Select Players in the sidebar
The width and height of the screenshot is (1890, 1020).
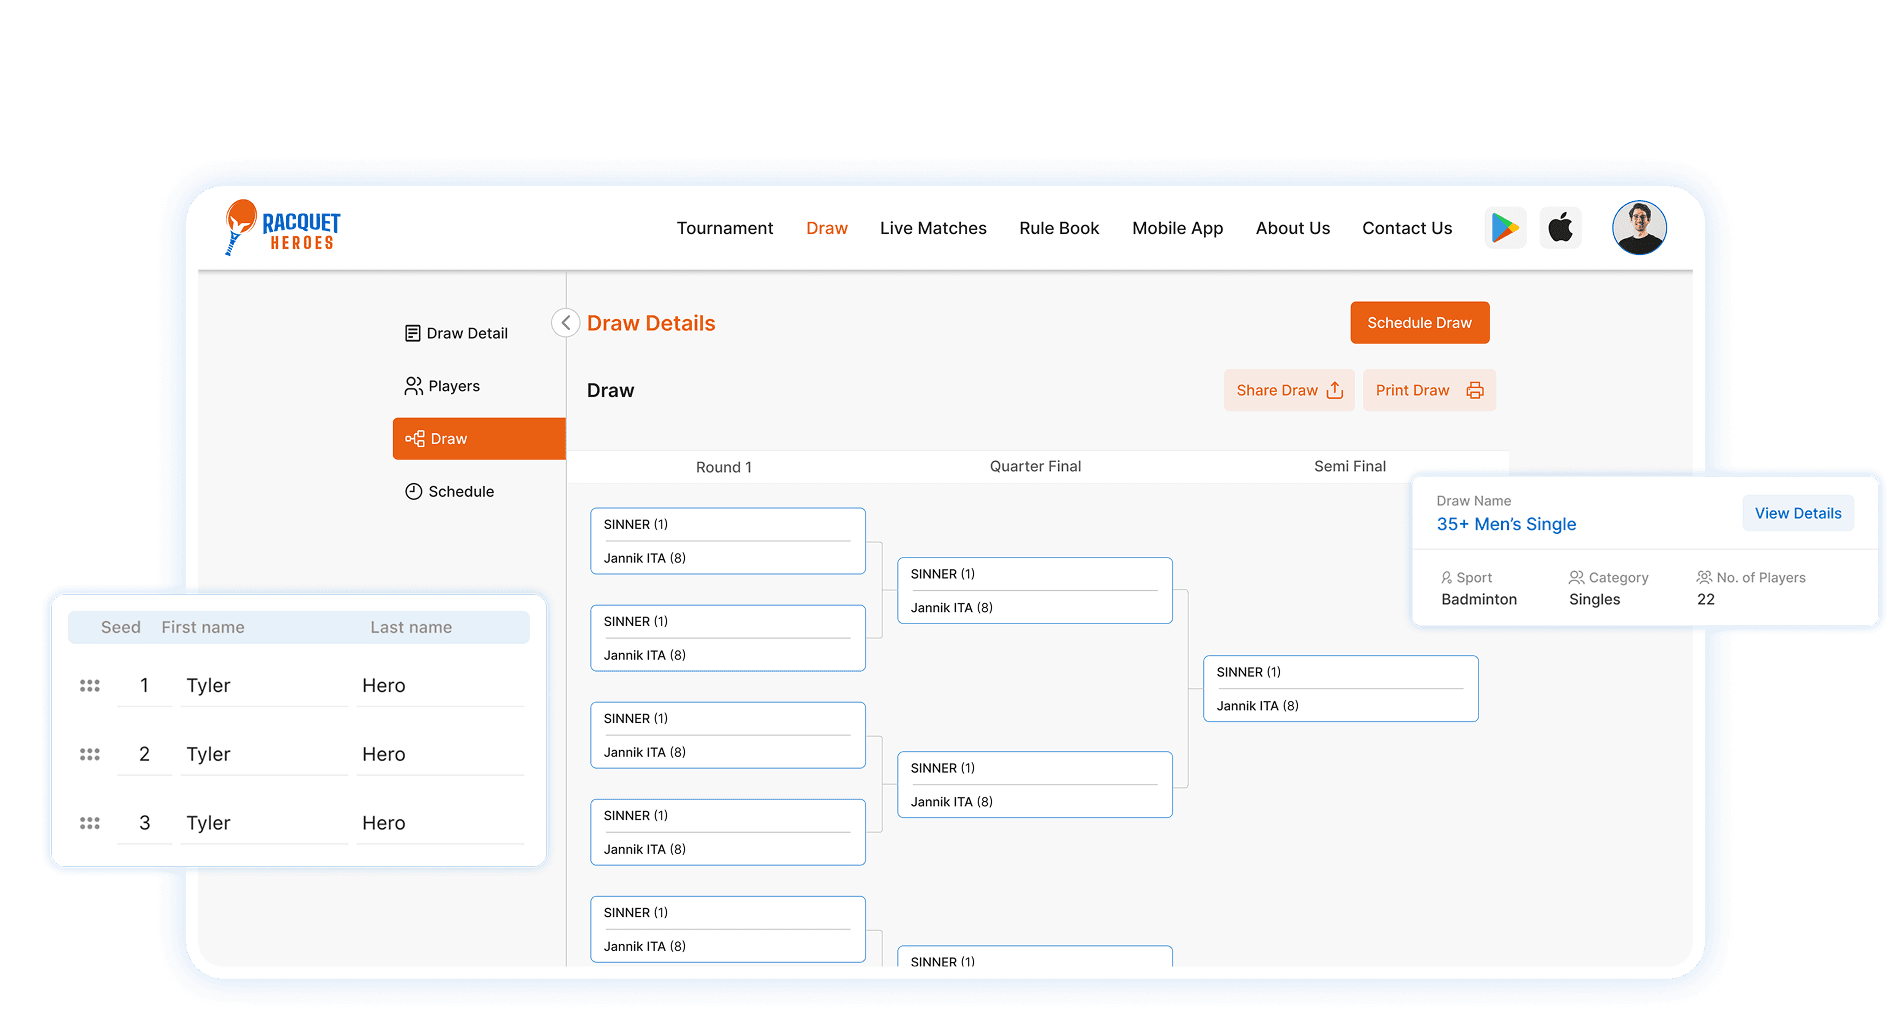coord(443,386)
